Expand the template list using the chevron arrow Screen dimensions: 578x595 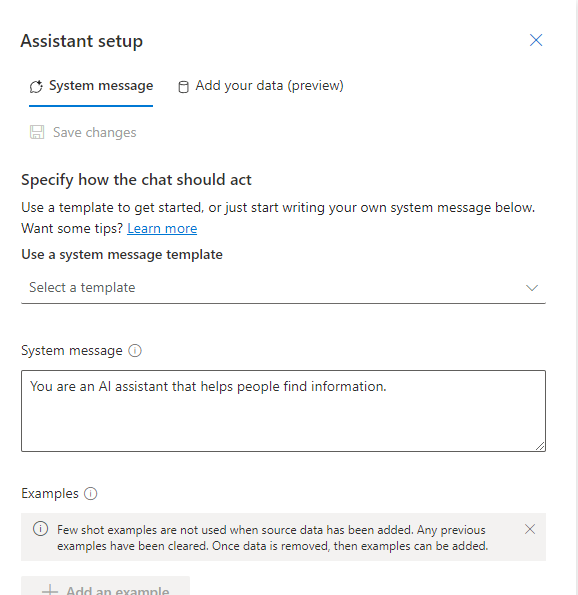(x=532, y=288)
